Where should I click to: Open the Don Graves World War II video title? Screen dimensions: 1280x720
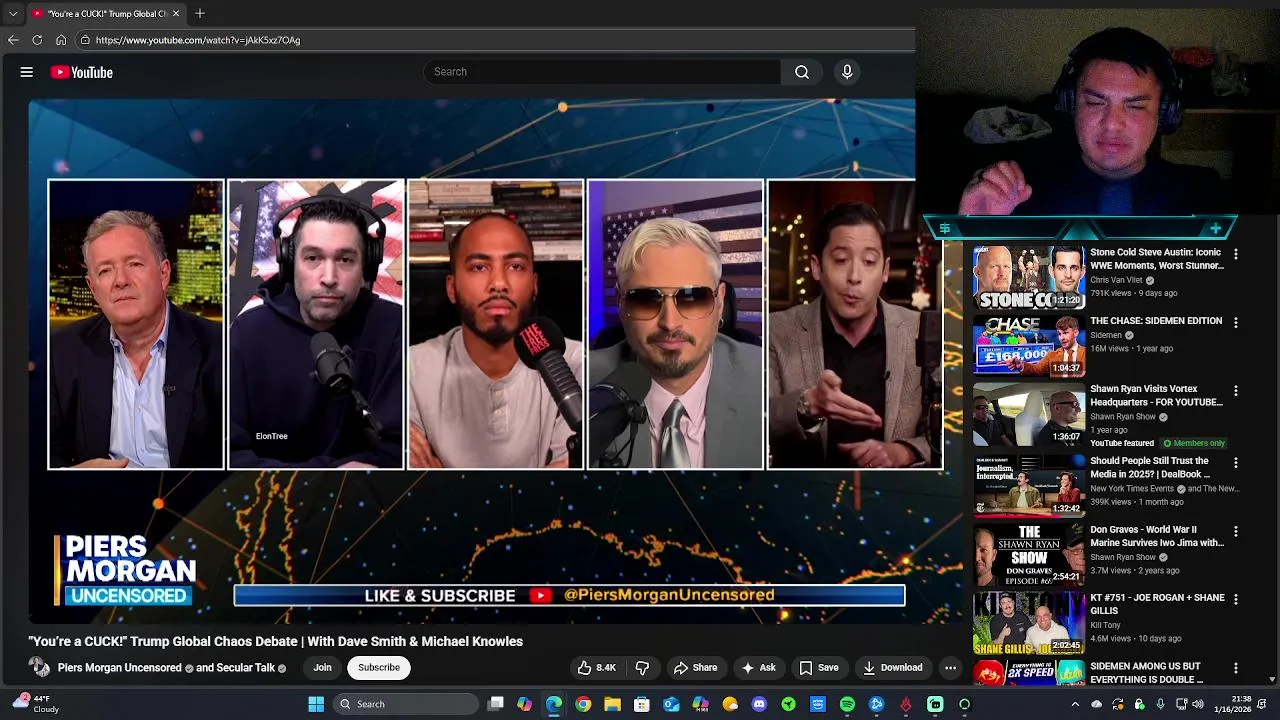[x=1157, y=536]
